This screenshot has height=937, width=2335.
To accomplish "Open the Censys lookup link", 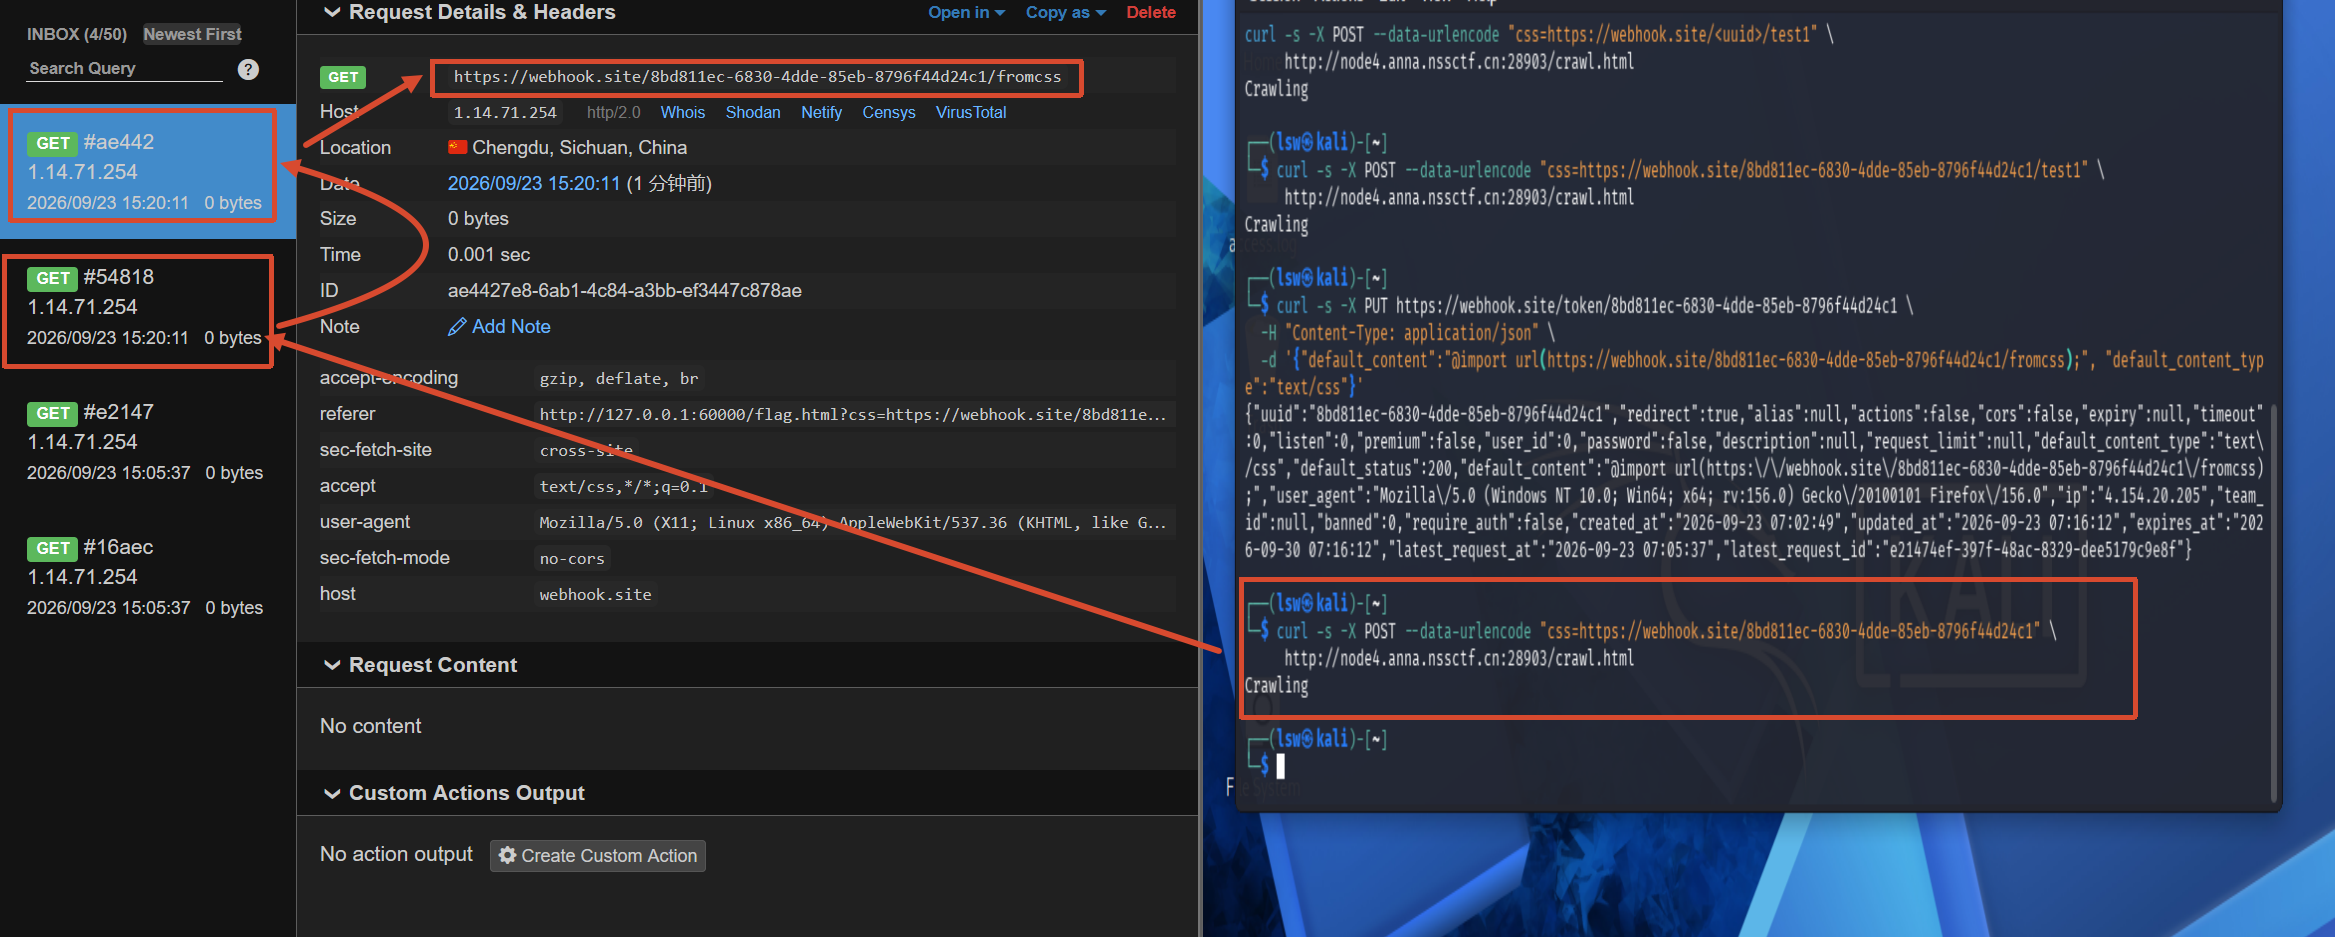I will [x=889, y=112].
